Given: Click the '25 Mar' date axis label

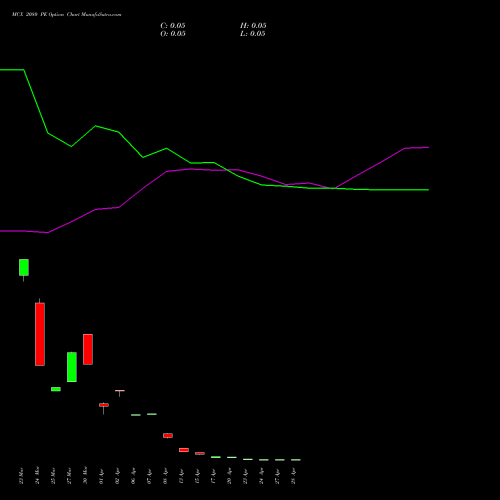Looking at the screenshot, I should click(x=53, y=476).
